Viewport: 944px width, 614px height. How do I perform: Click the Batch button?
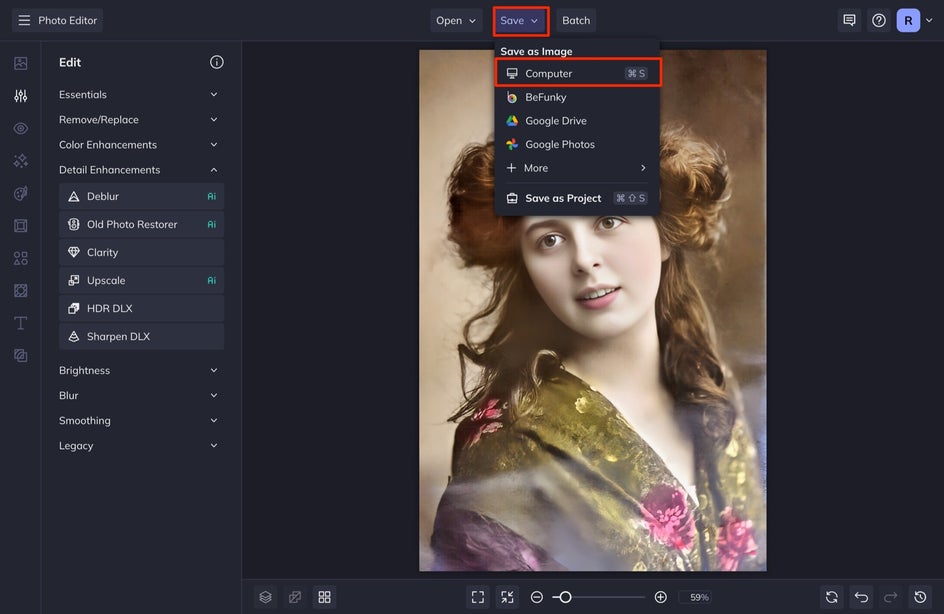pyautogui.click(x=576, y=20)
